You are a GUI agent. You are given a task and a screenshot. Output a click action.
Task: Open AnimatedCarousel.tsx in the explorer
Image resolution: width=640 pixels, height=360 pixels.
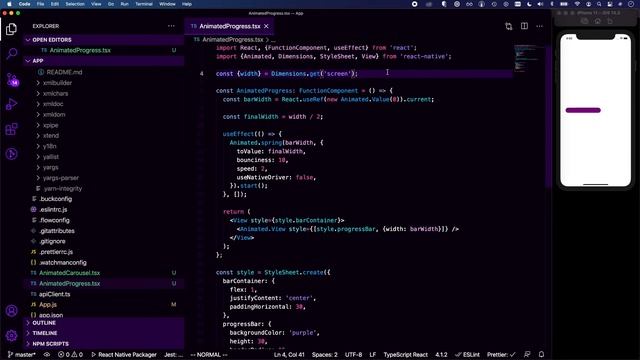pos(69,273)
